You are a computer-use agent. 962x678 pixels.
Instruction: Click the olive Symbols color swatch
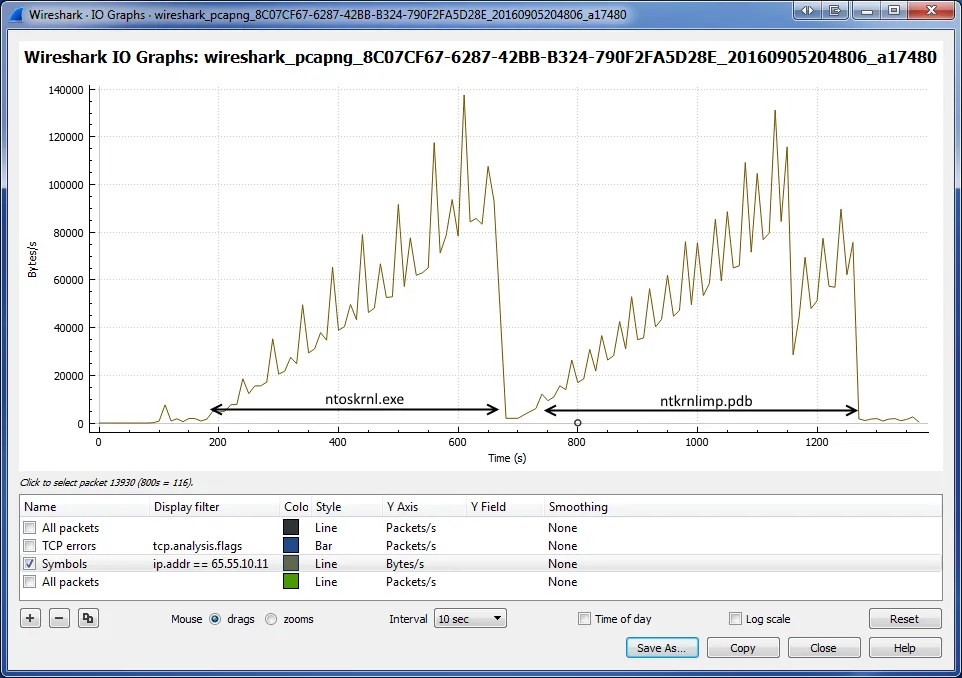coord(291,563)
